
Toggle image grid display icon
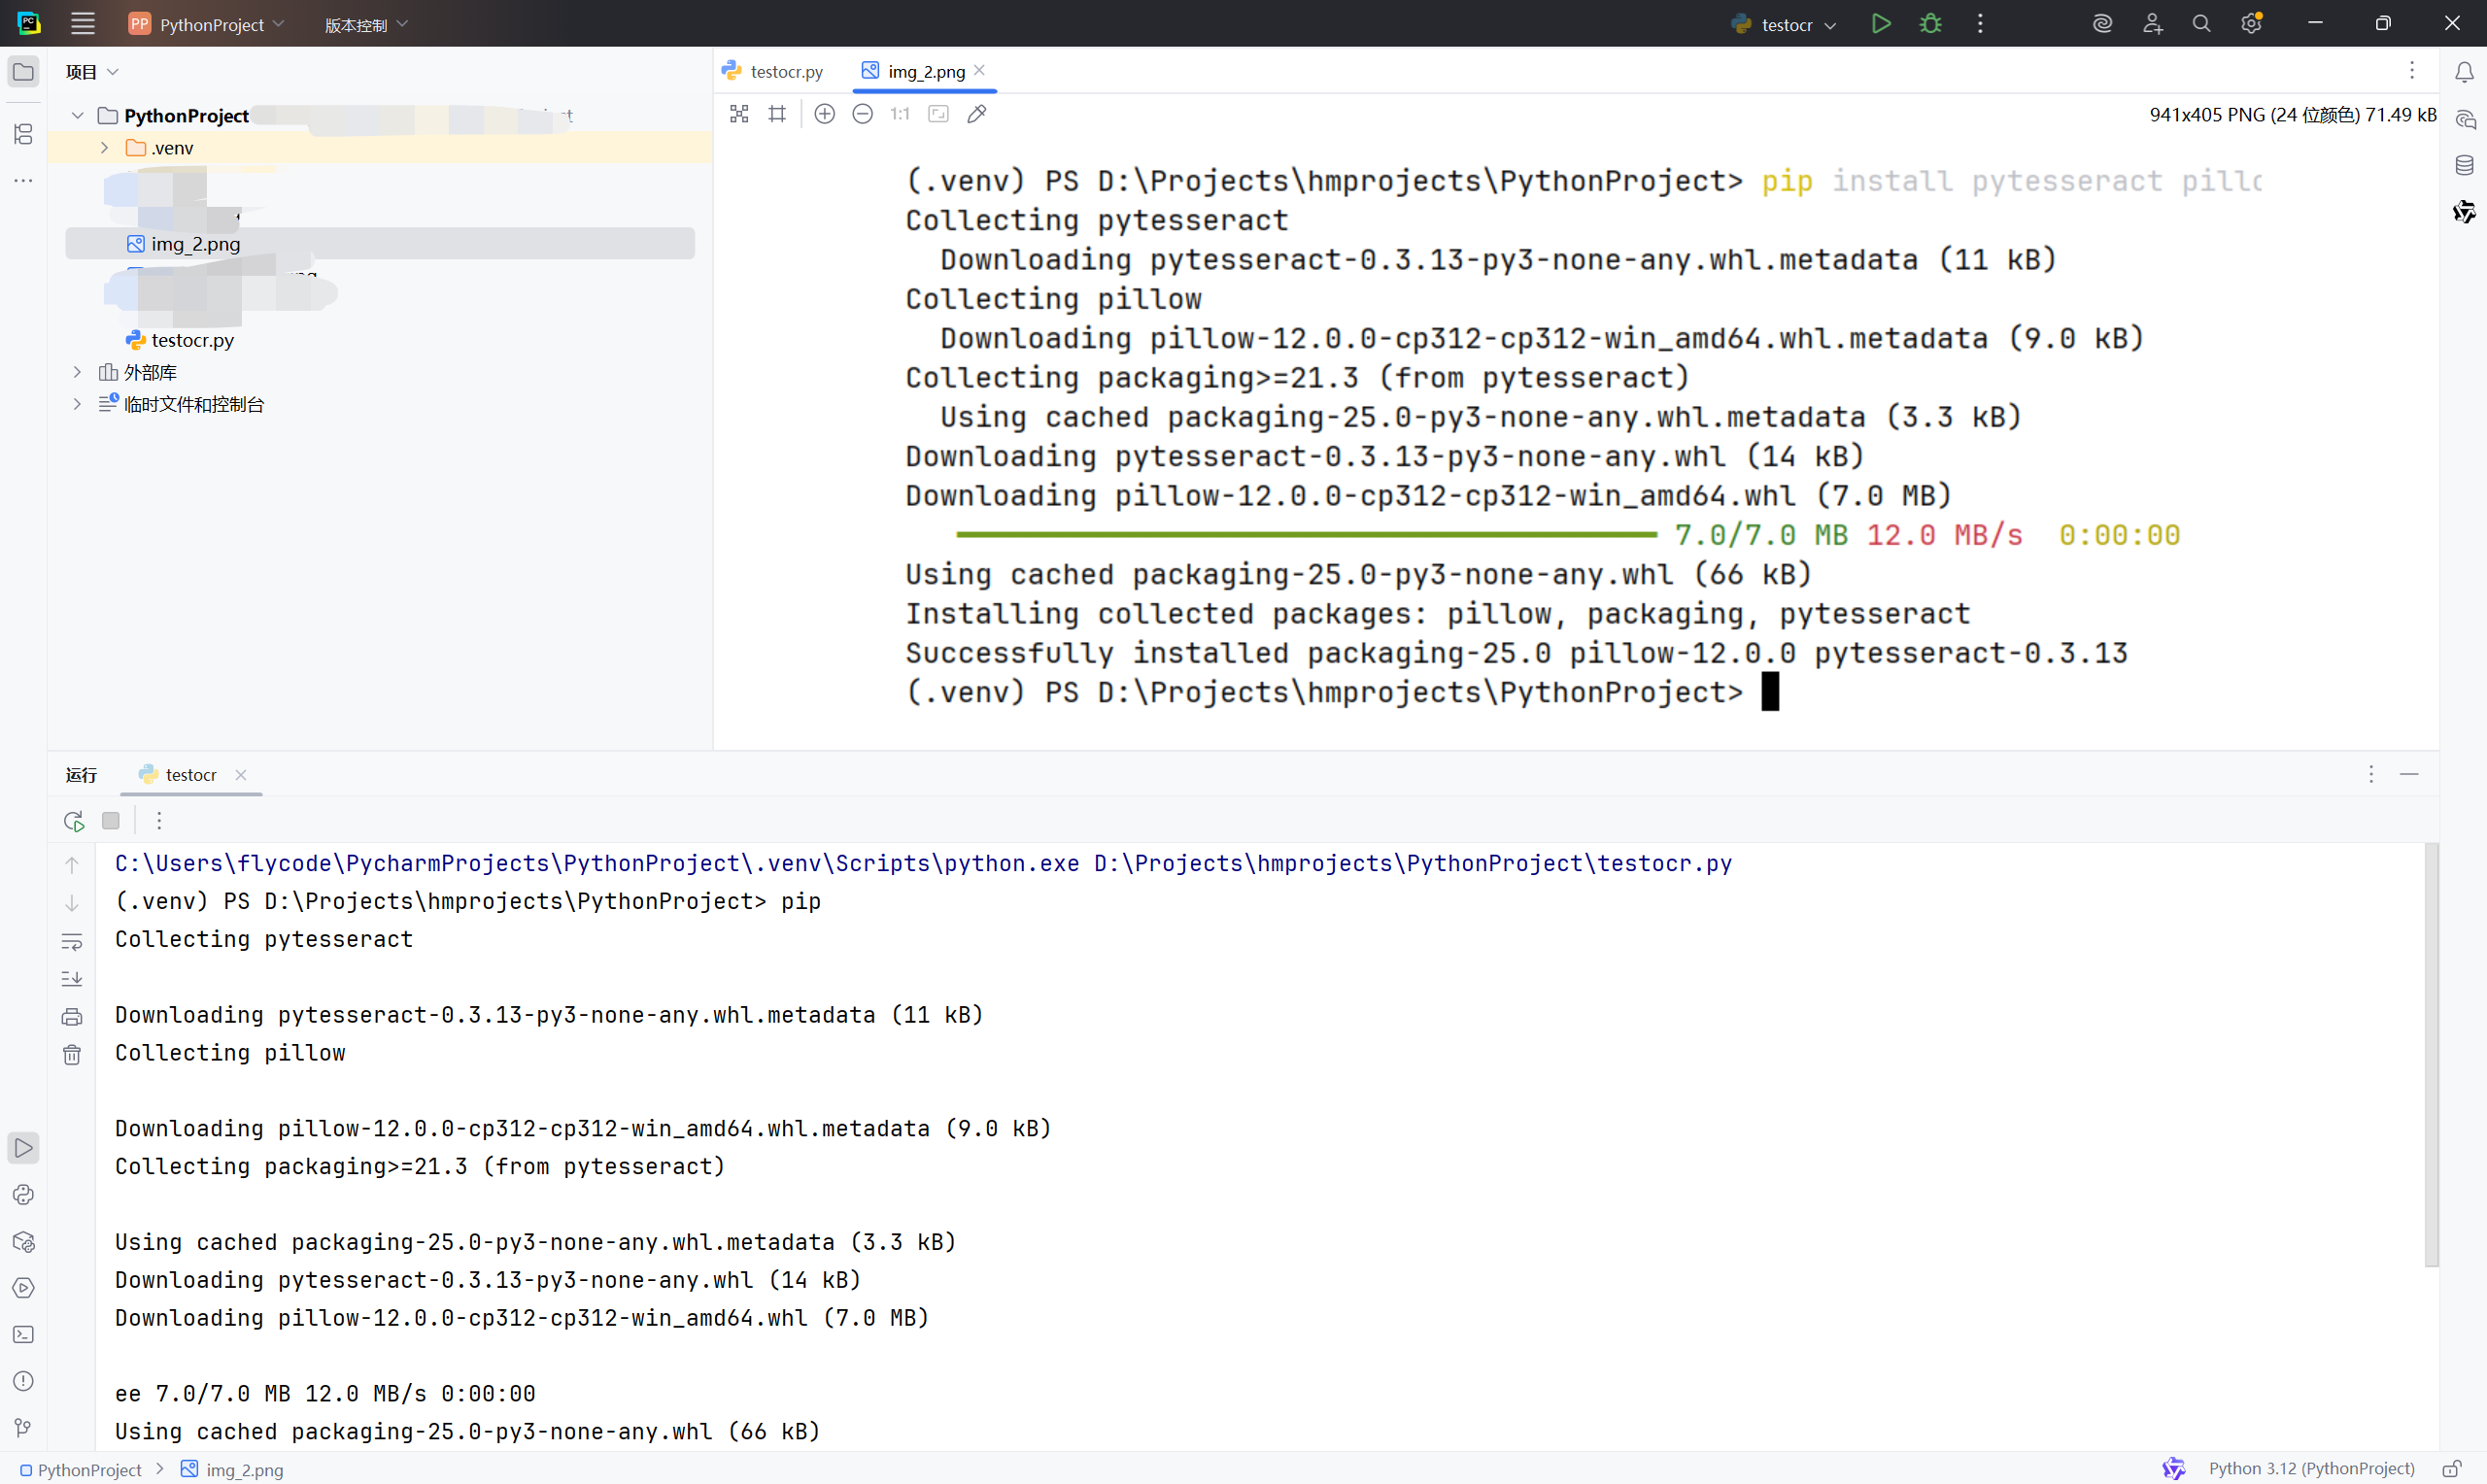pyautogui.click(x=777, y=114)
